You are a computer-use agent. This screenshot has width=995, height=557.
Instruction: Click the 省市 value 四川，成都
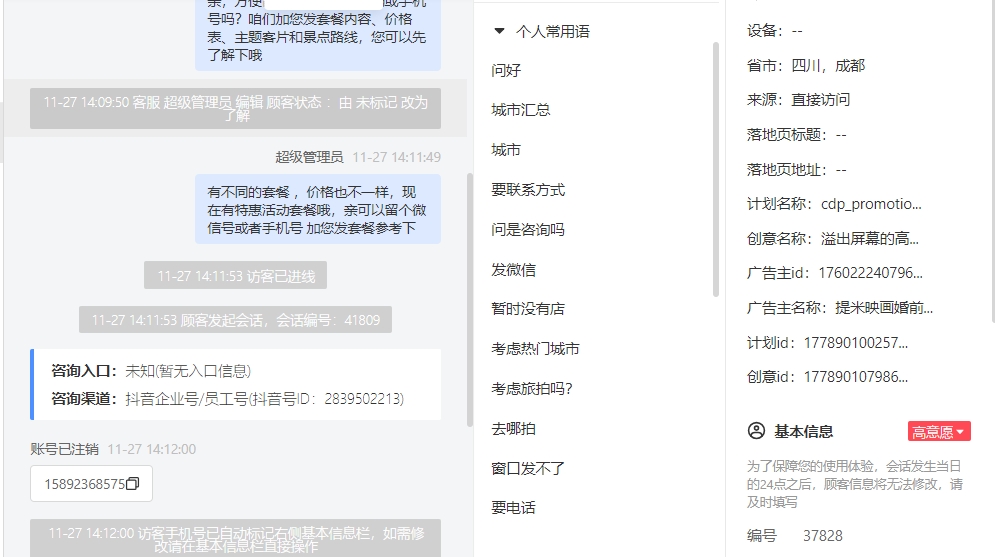828,65
